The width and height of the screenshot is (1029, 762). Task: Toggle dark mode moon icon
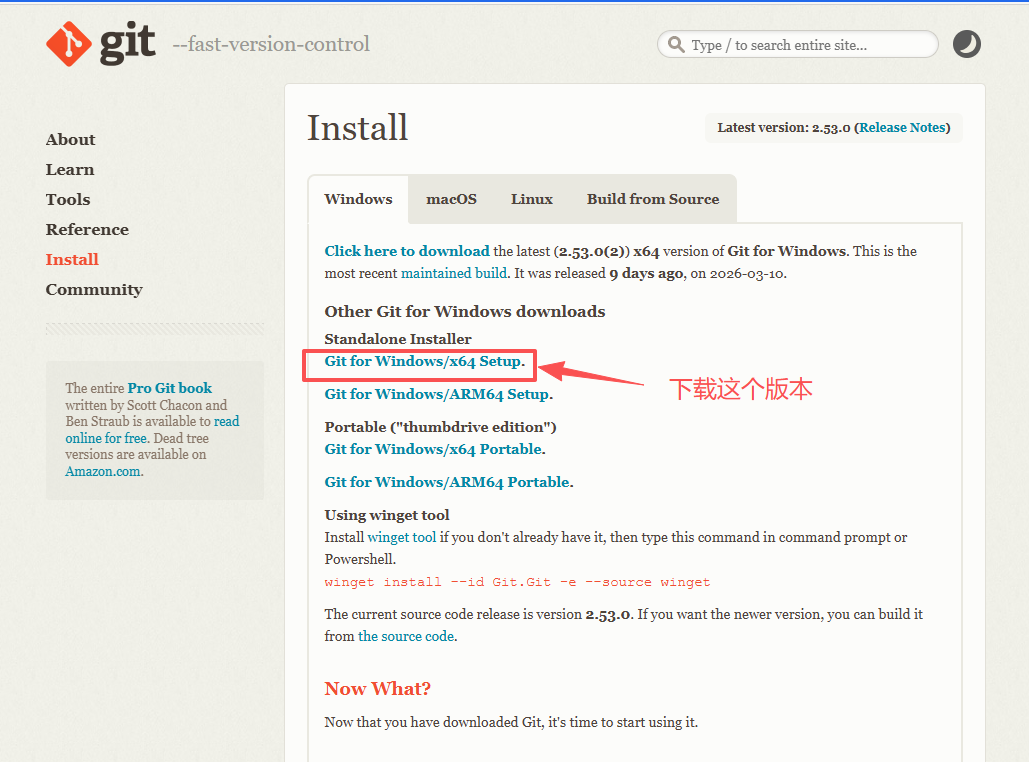[967, 44]
